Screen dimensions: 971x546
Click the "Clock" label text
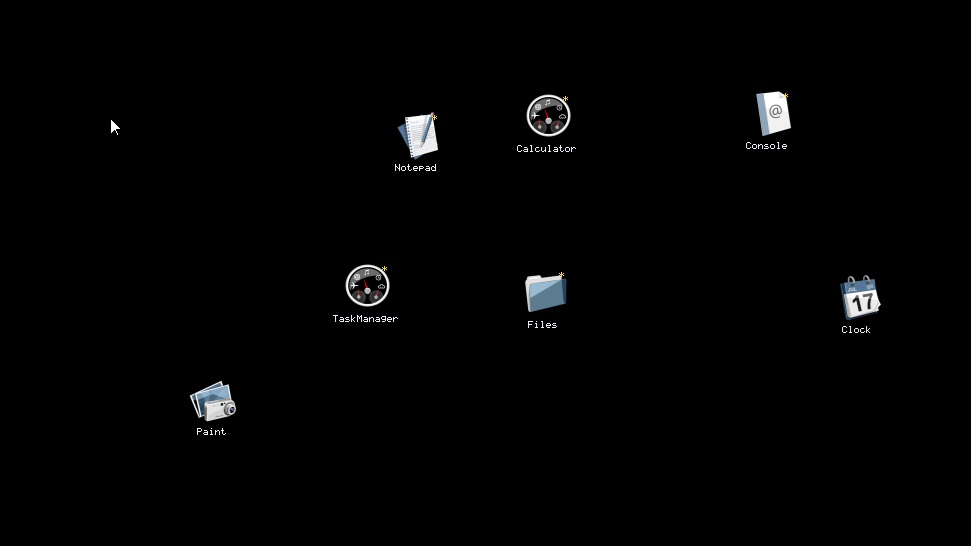coord(856,330)
